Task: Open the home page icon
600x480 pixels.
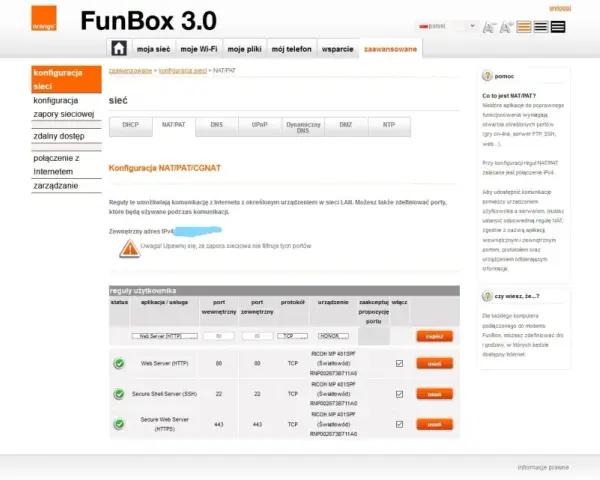Action: point(119,48)
